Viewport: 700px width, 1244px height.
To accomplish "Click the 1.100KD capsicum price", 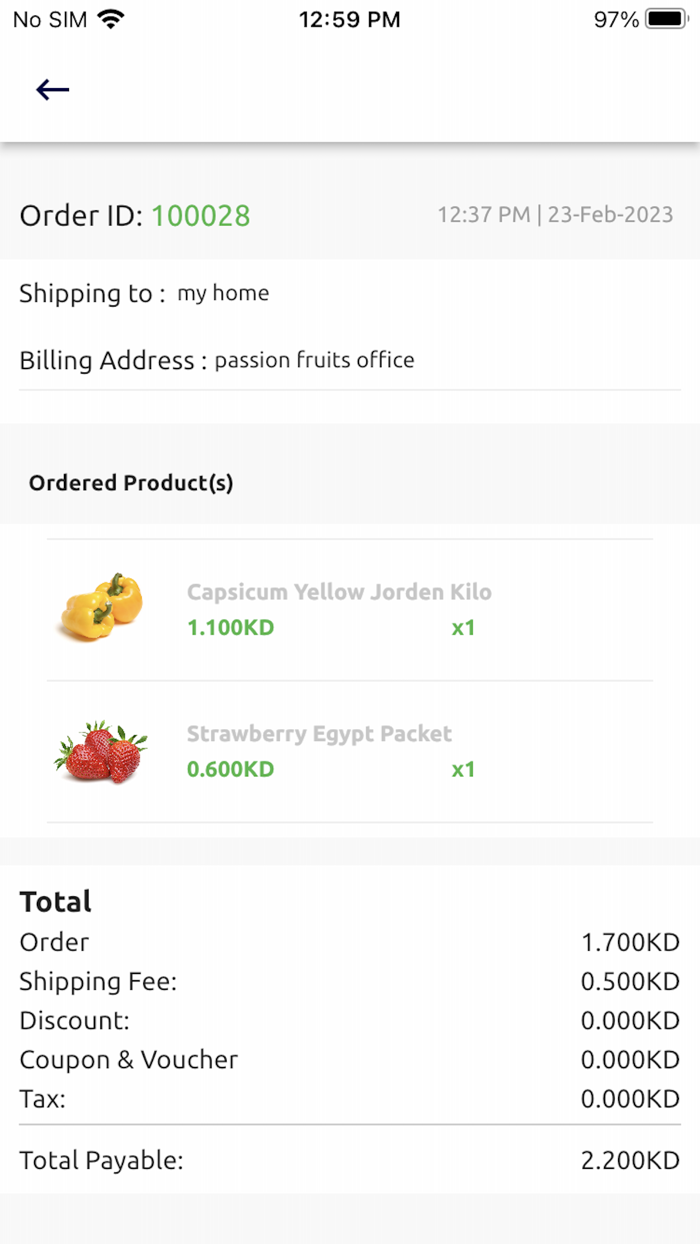I will pos(229,628).
